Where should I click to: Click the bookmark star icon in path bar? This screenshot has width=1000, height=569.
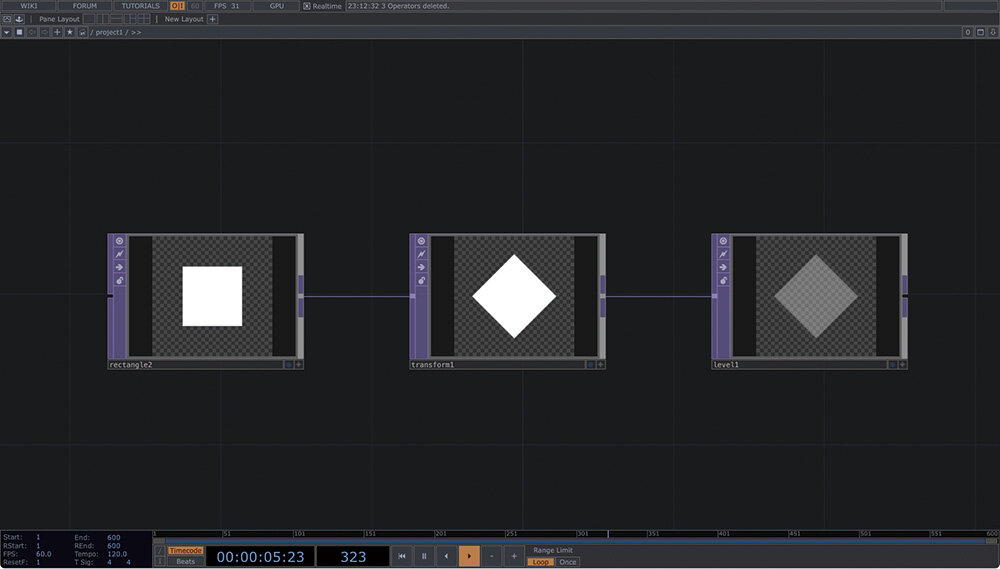coord(69,32)
